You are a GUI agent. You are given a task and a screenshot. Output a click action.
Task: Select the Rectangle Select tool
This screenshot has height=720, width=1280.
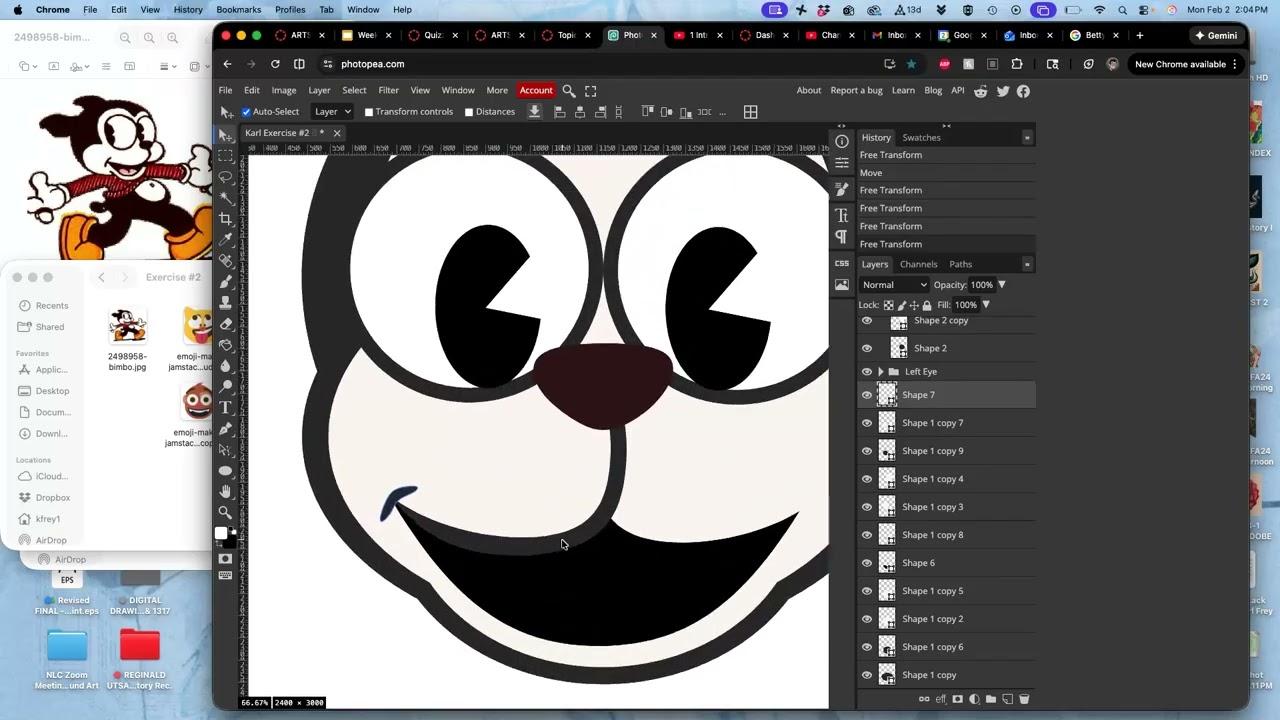[x=226, y=155]
